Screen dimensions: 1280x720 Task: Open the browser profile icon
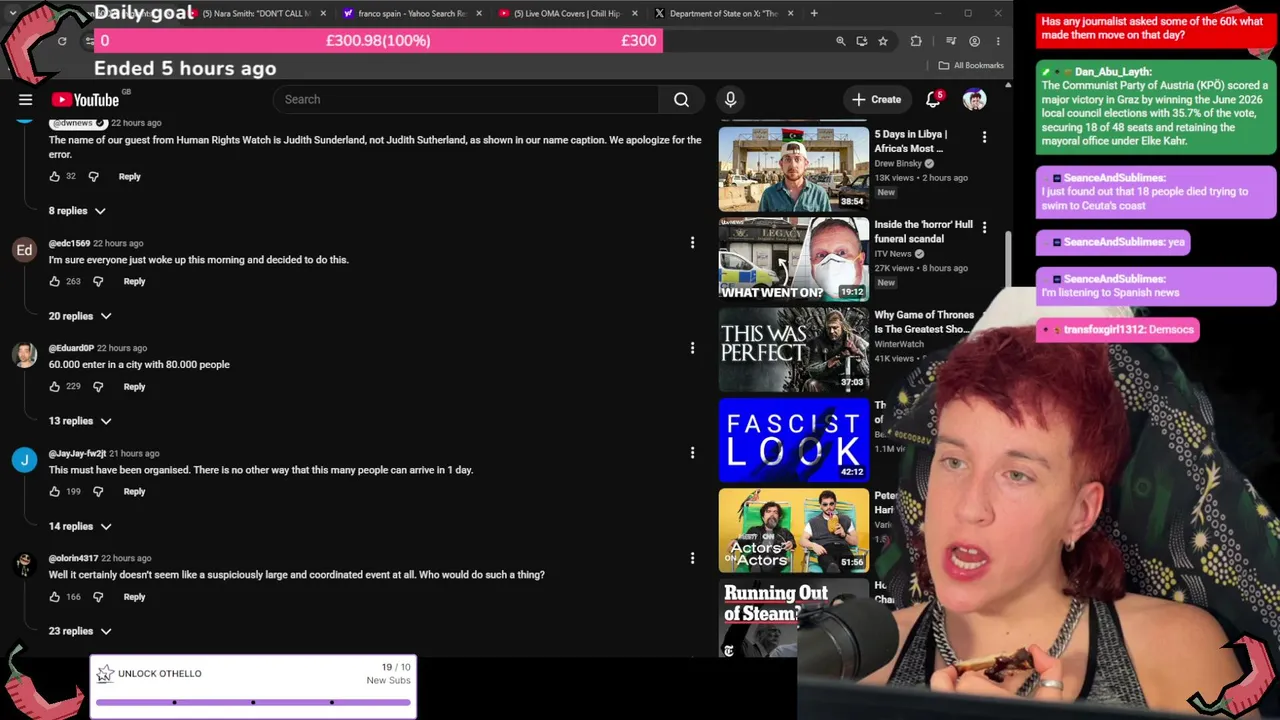point(975,41)
